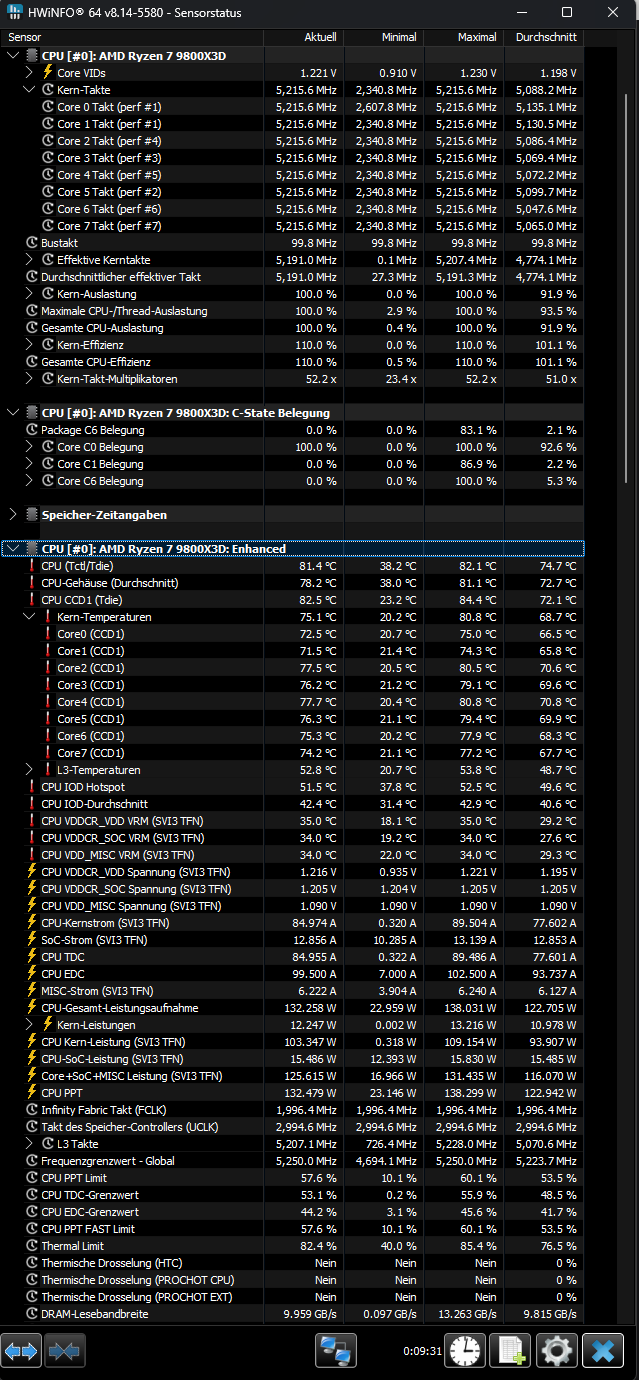Open sensor settings gear icon

point(557,1351)
